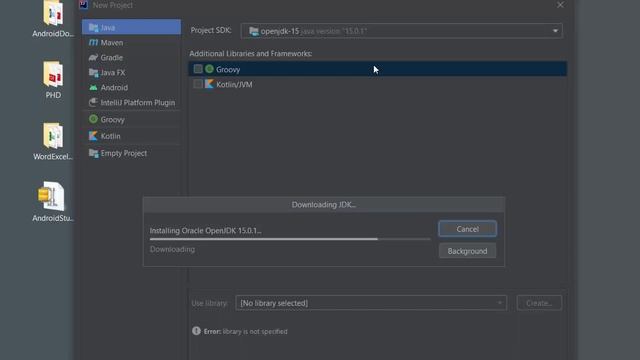Close the New Project dialog
This screenshot has height=360, width=640.
click(x=560, y=5)
